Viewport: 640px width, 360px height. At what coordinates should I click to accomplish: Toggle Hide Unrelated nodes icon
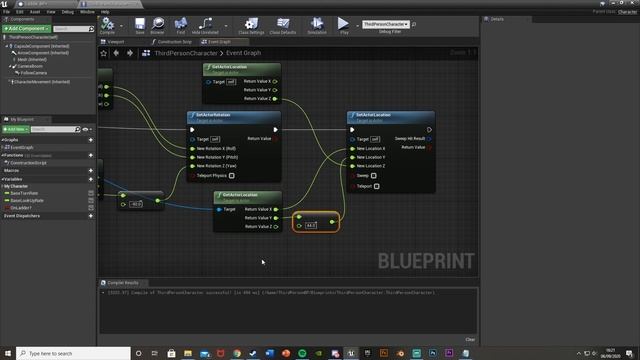click(205, 23)
